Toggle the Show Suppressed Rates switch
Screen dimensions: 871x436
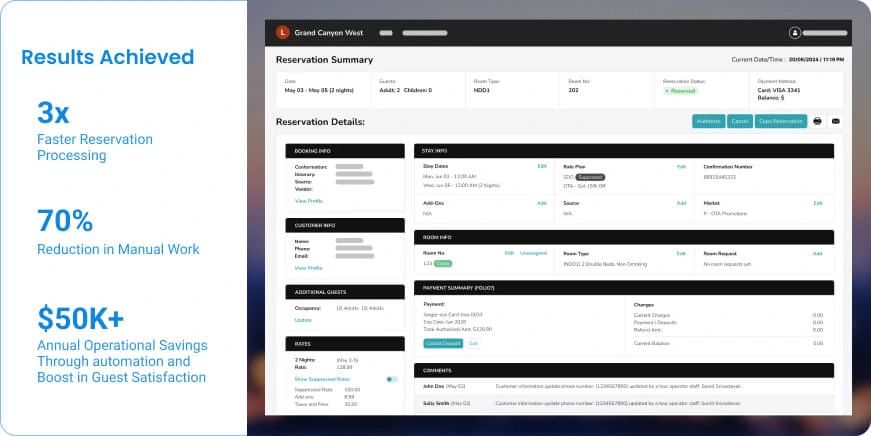(x=392, y=379)
